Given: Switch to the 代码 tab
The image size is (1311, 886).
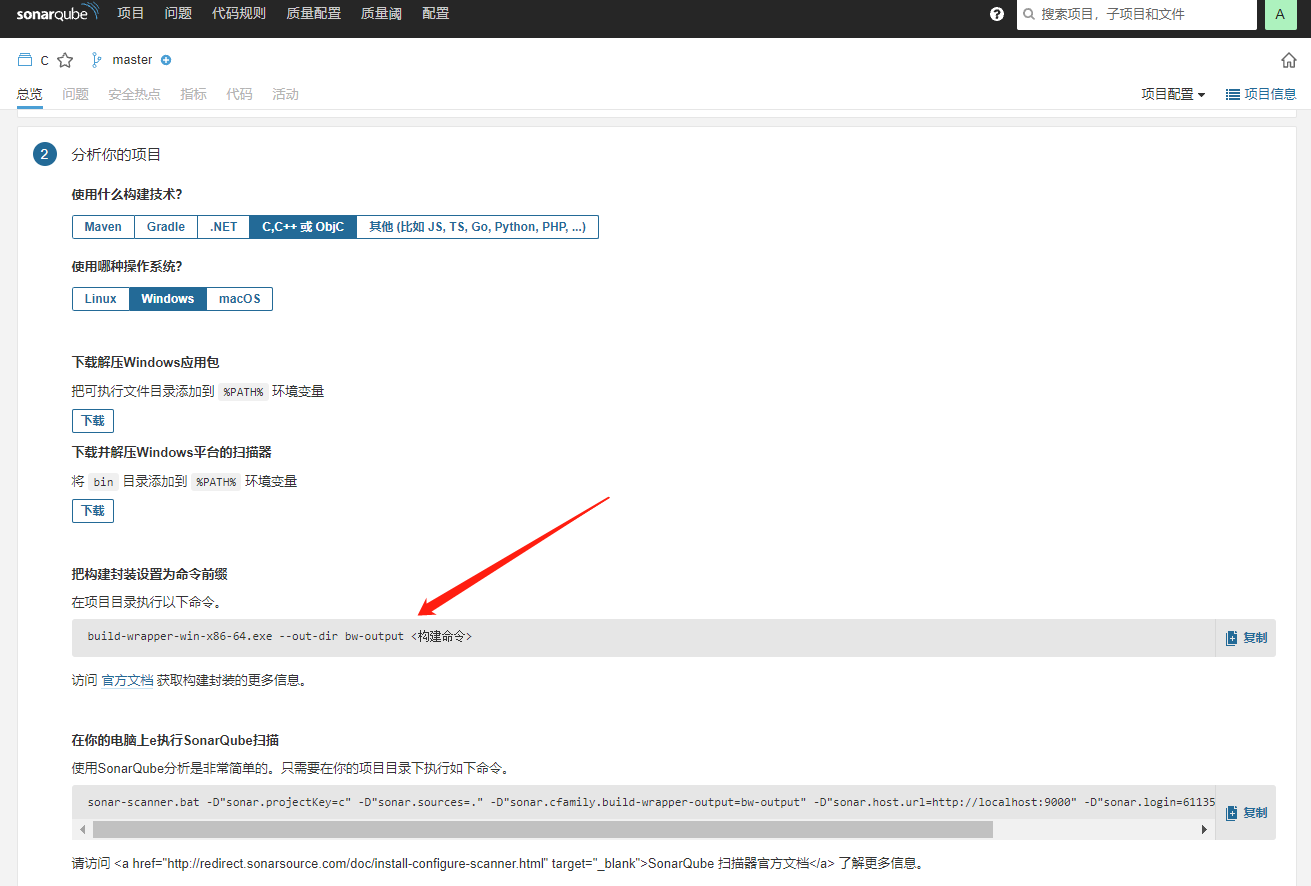Looking at the screenshot, I should click(239, 94).
